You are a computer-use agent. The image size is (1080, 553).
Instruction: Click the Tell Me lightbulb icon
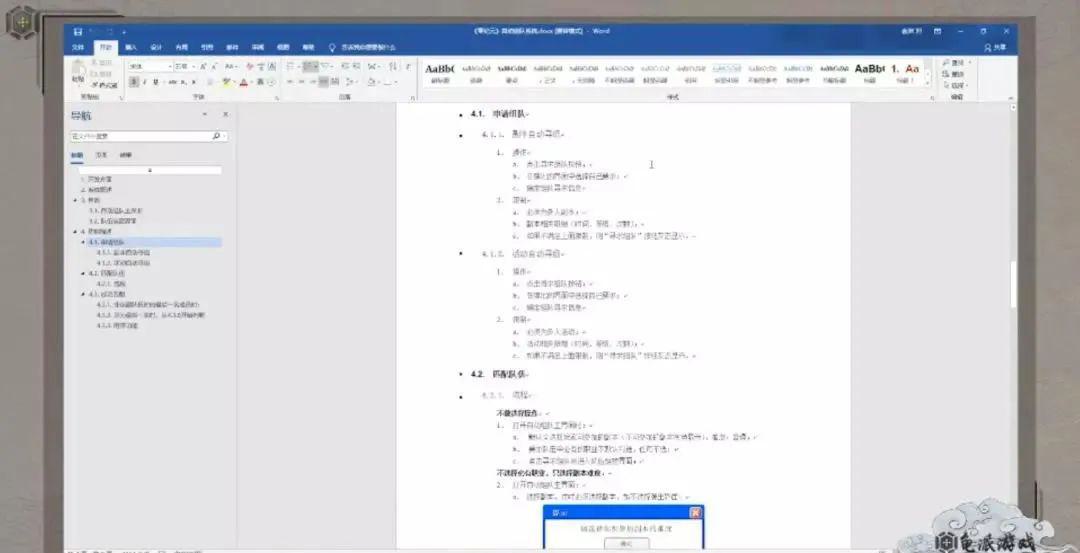332,48
